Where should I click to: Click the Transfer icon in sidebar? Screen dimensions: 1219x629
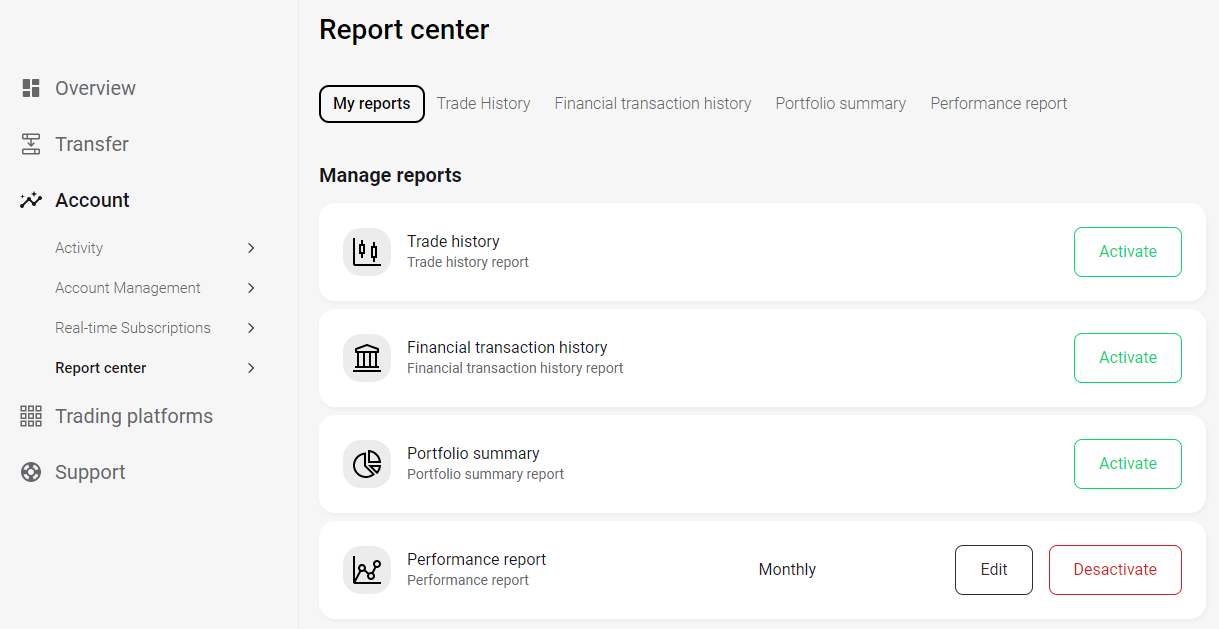click(31, 144)
